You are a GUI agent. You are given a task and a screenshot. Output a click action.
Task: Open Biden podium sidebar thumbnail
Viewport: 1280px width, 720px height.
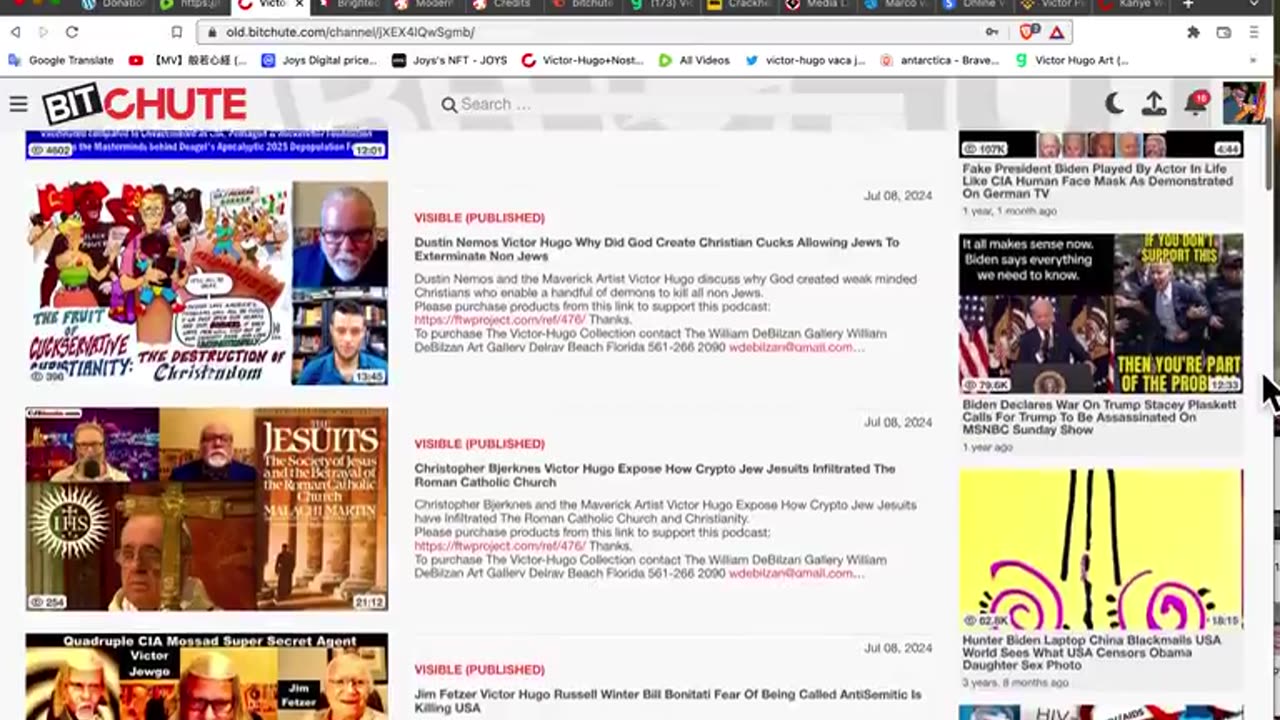[x=1101, y=313]
